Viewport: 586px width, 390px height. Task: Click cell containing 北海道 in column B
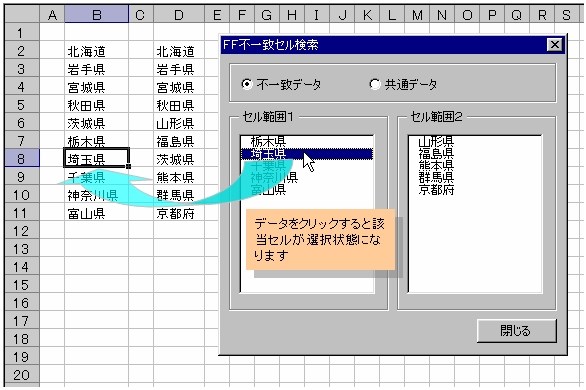click(x=96, y=51)
